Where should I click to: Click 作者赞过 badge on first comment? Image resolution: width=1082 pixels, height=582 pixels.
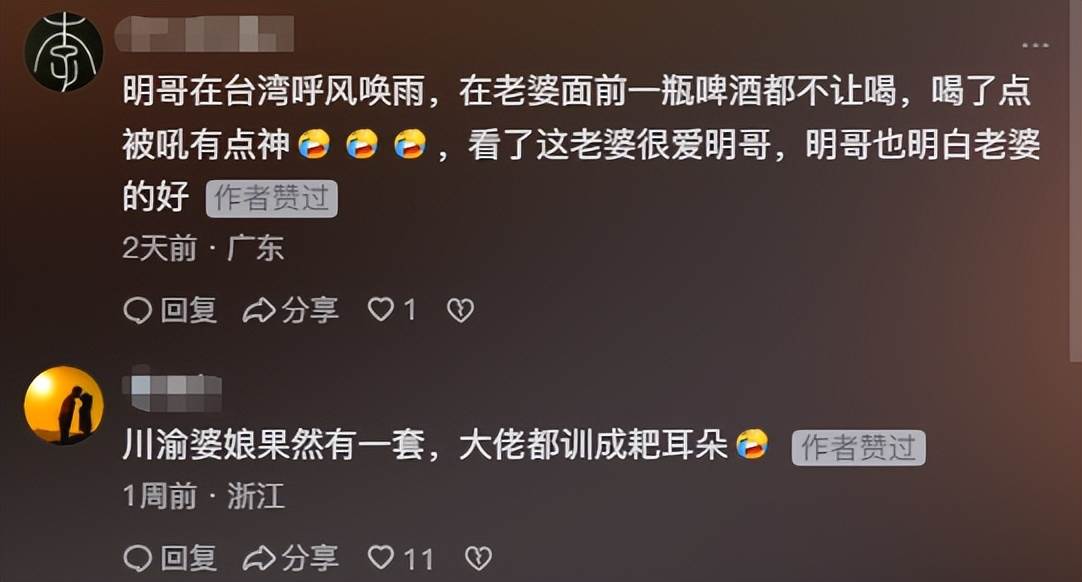pyautogui.click(x=272, y=199)
